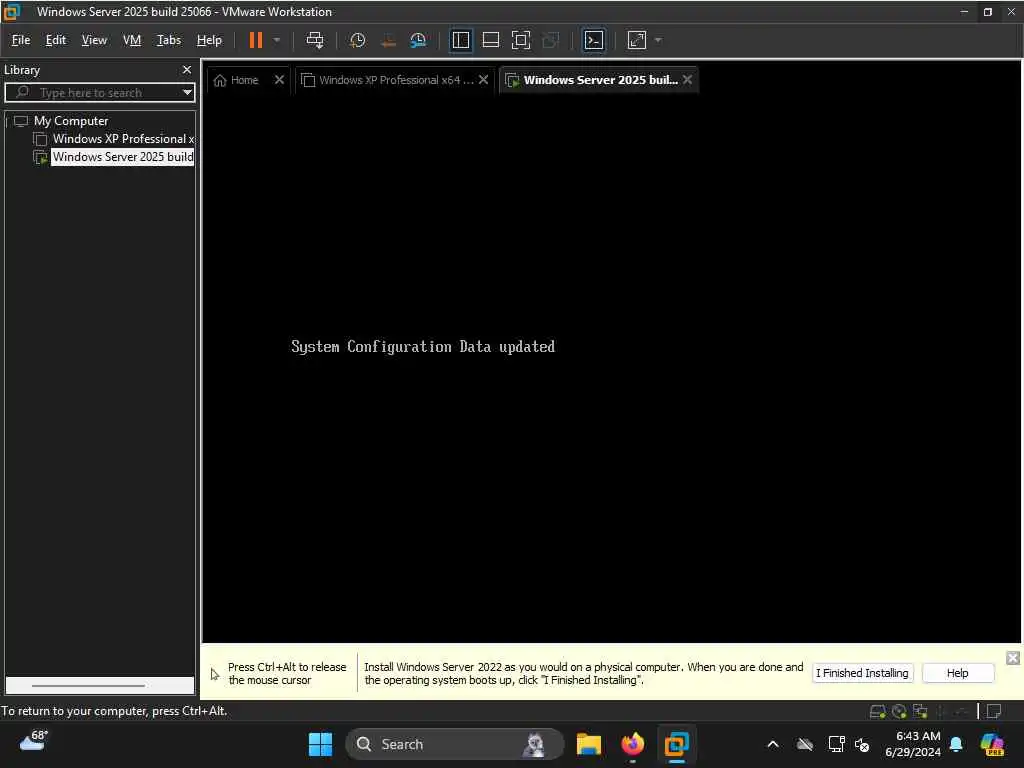Show hidden system tray icons

coord(773,744)
